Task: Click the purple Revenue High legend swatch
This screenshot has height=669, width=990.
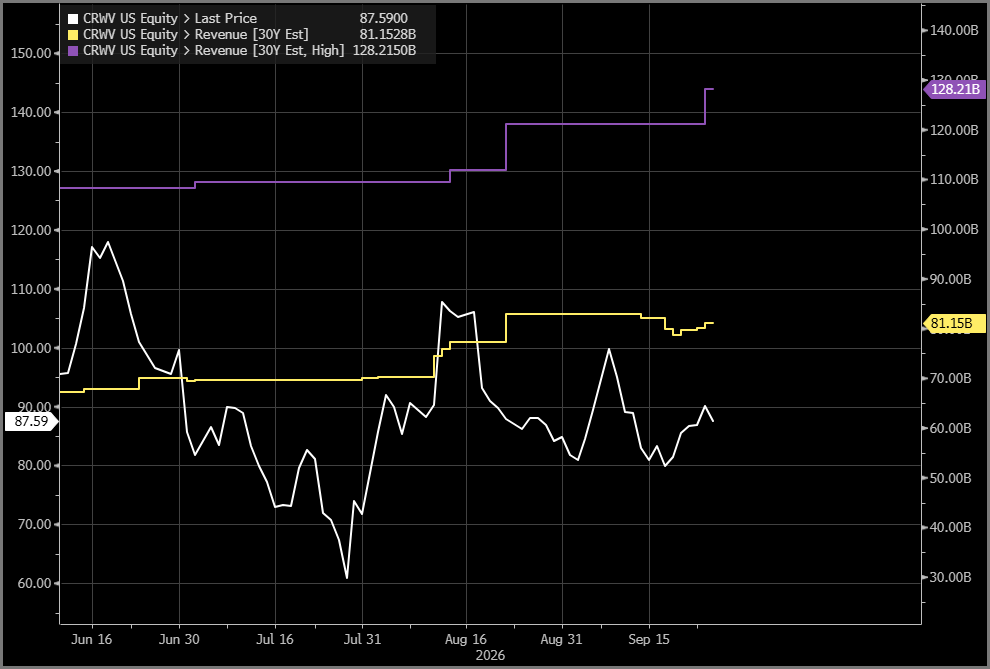Action: coord(73,50)
